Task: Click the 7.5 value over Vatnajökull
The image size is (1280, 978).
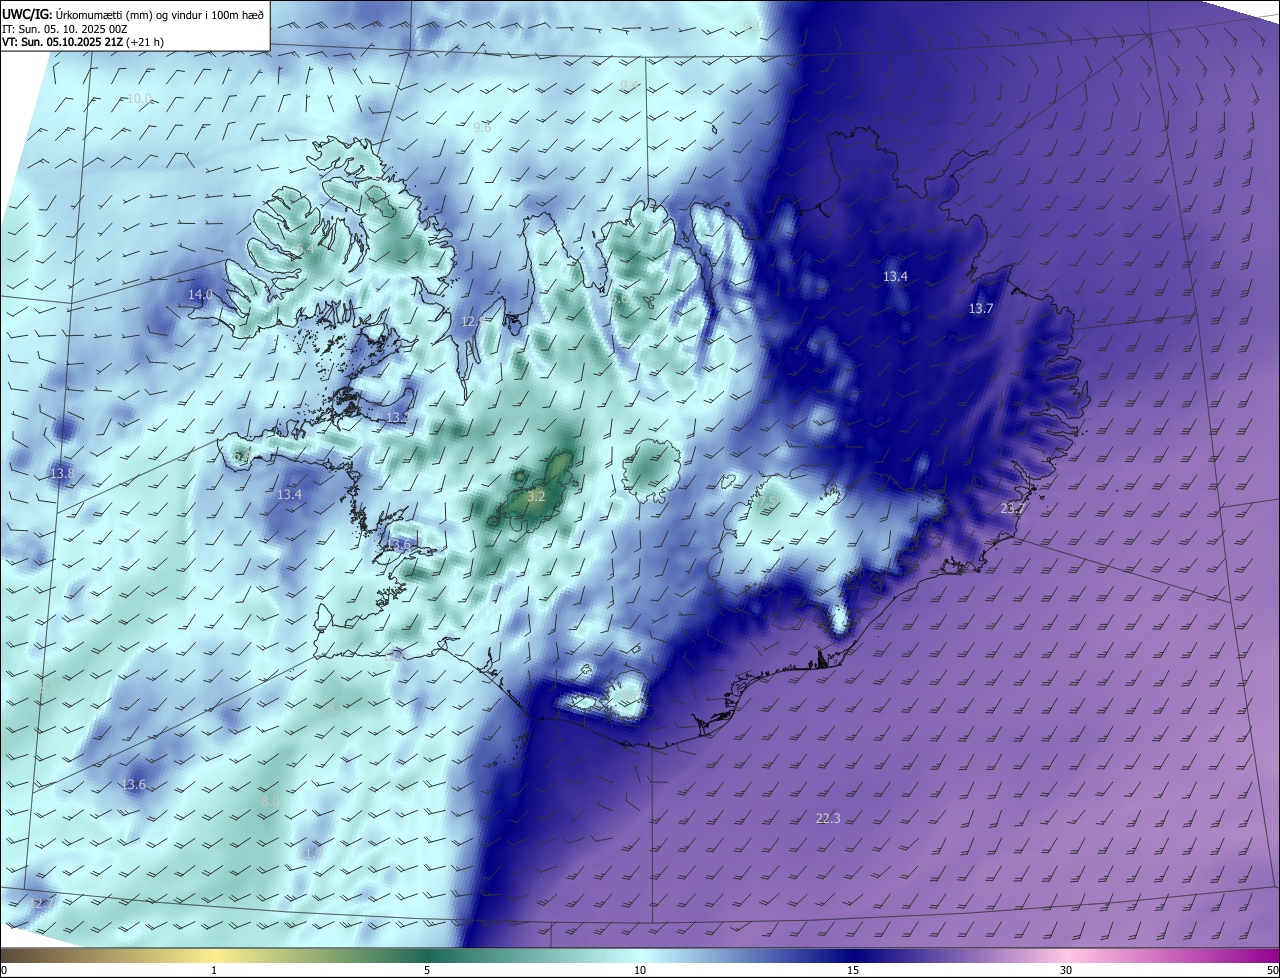Action: point(767,501)
